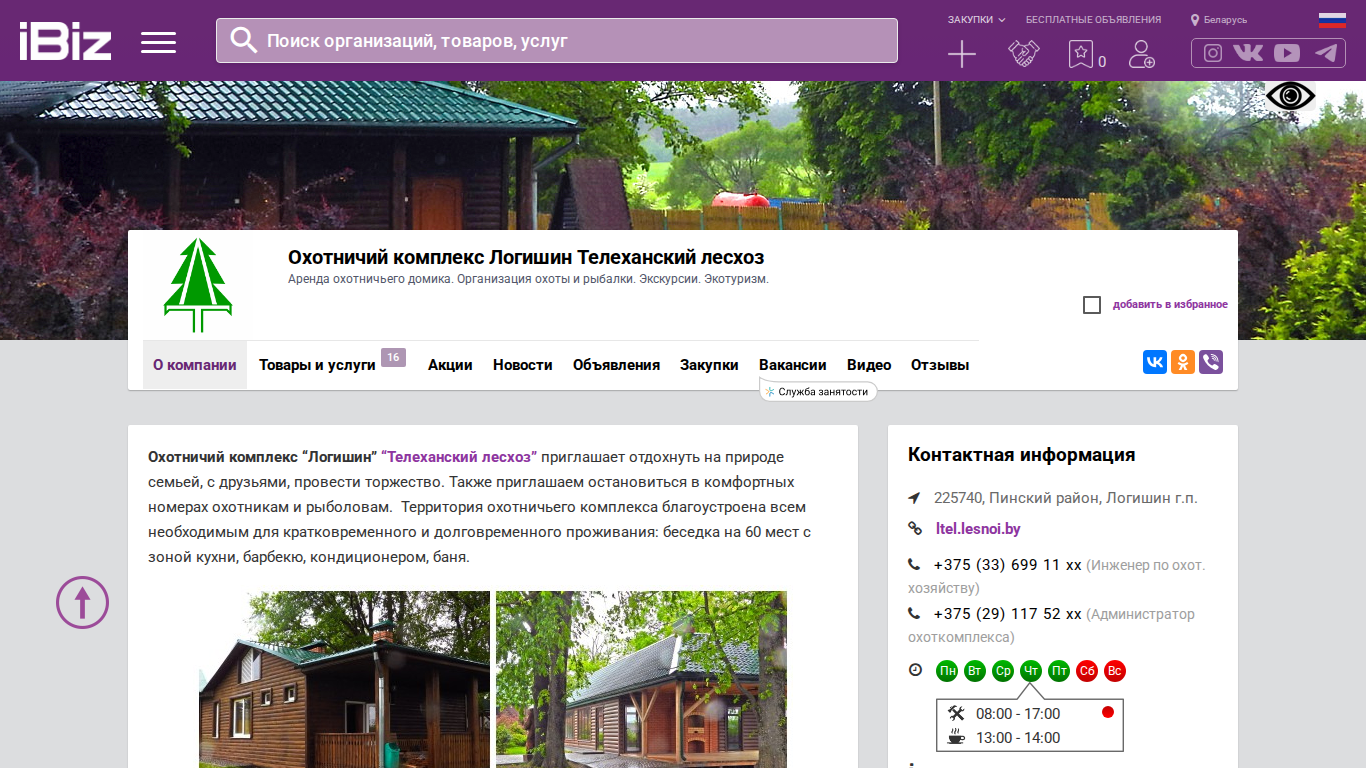Screen dimensions: 1366x768
Task: Click the address '225740, Пинский район'
Action: (1066, 498)
